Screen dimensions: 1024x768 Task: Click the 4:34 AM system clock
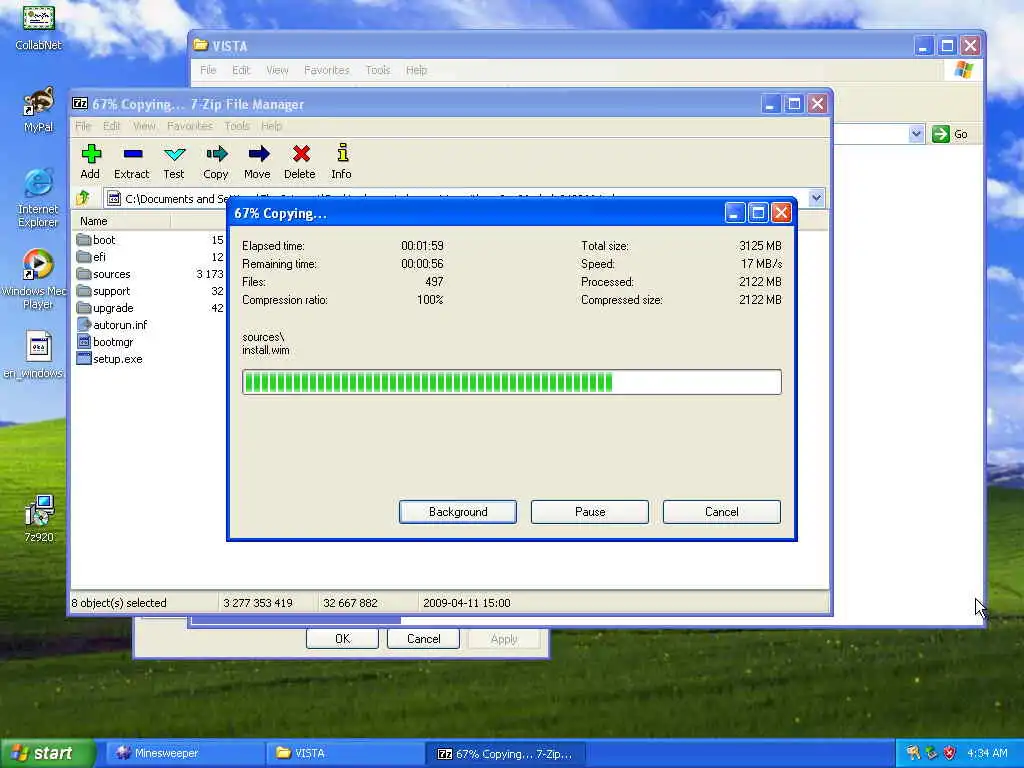pyautogui.click(x=987, y=753)
